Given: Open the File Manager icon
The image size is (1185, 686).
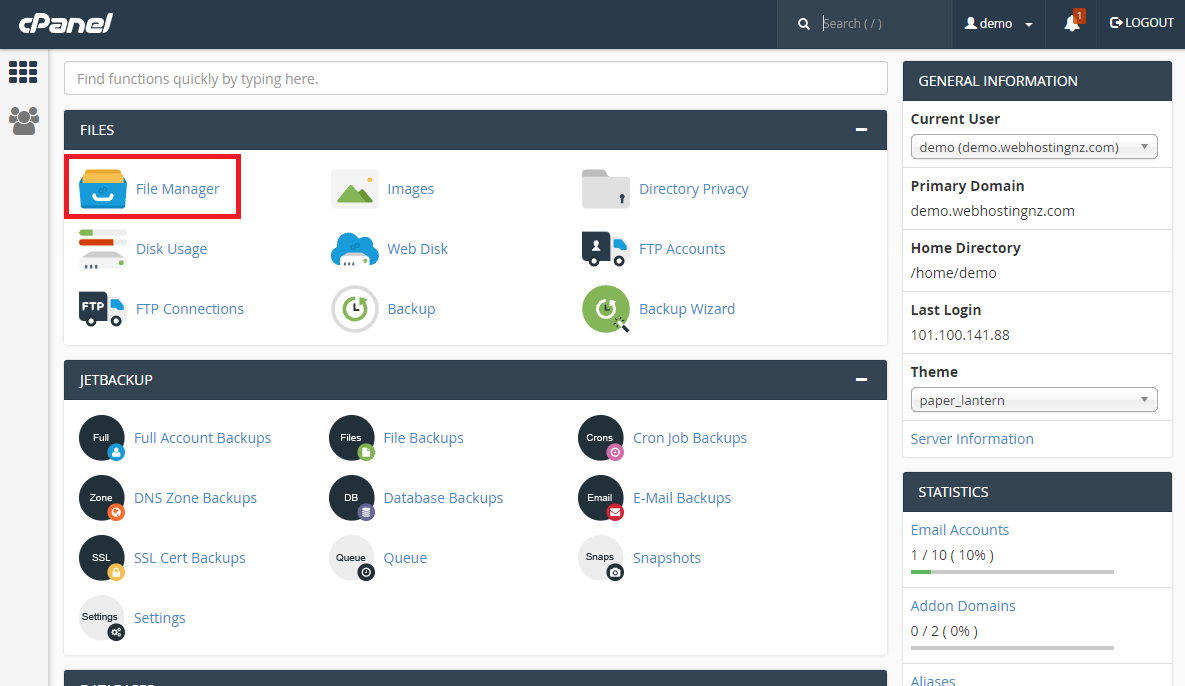Looking at the screenshot, I should 103,188.
